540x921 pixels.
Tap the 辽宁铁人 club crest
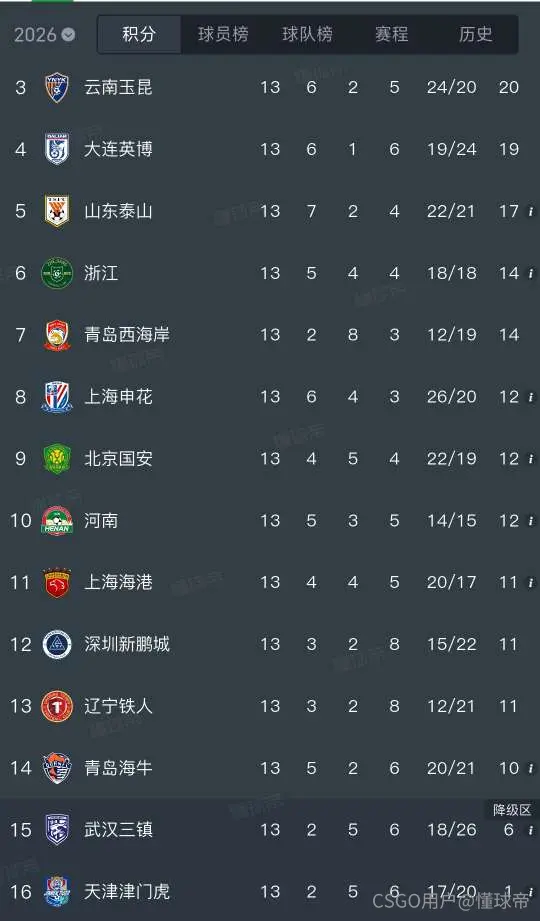(57, 706)
